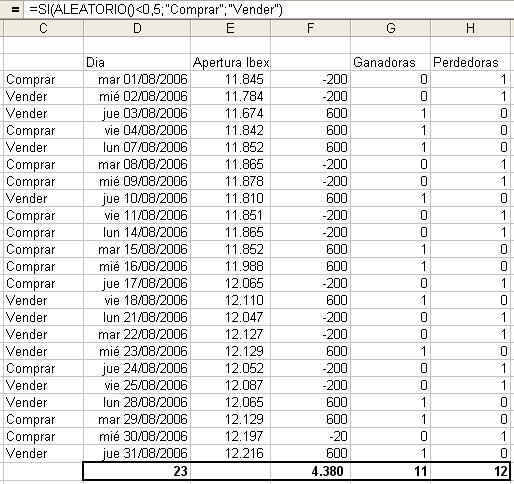Select column D header
The width and height of the screenshot is (514, 484).
(x=137, y=28)
